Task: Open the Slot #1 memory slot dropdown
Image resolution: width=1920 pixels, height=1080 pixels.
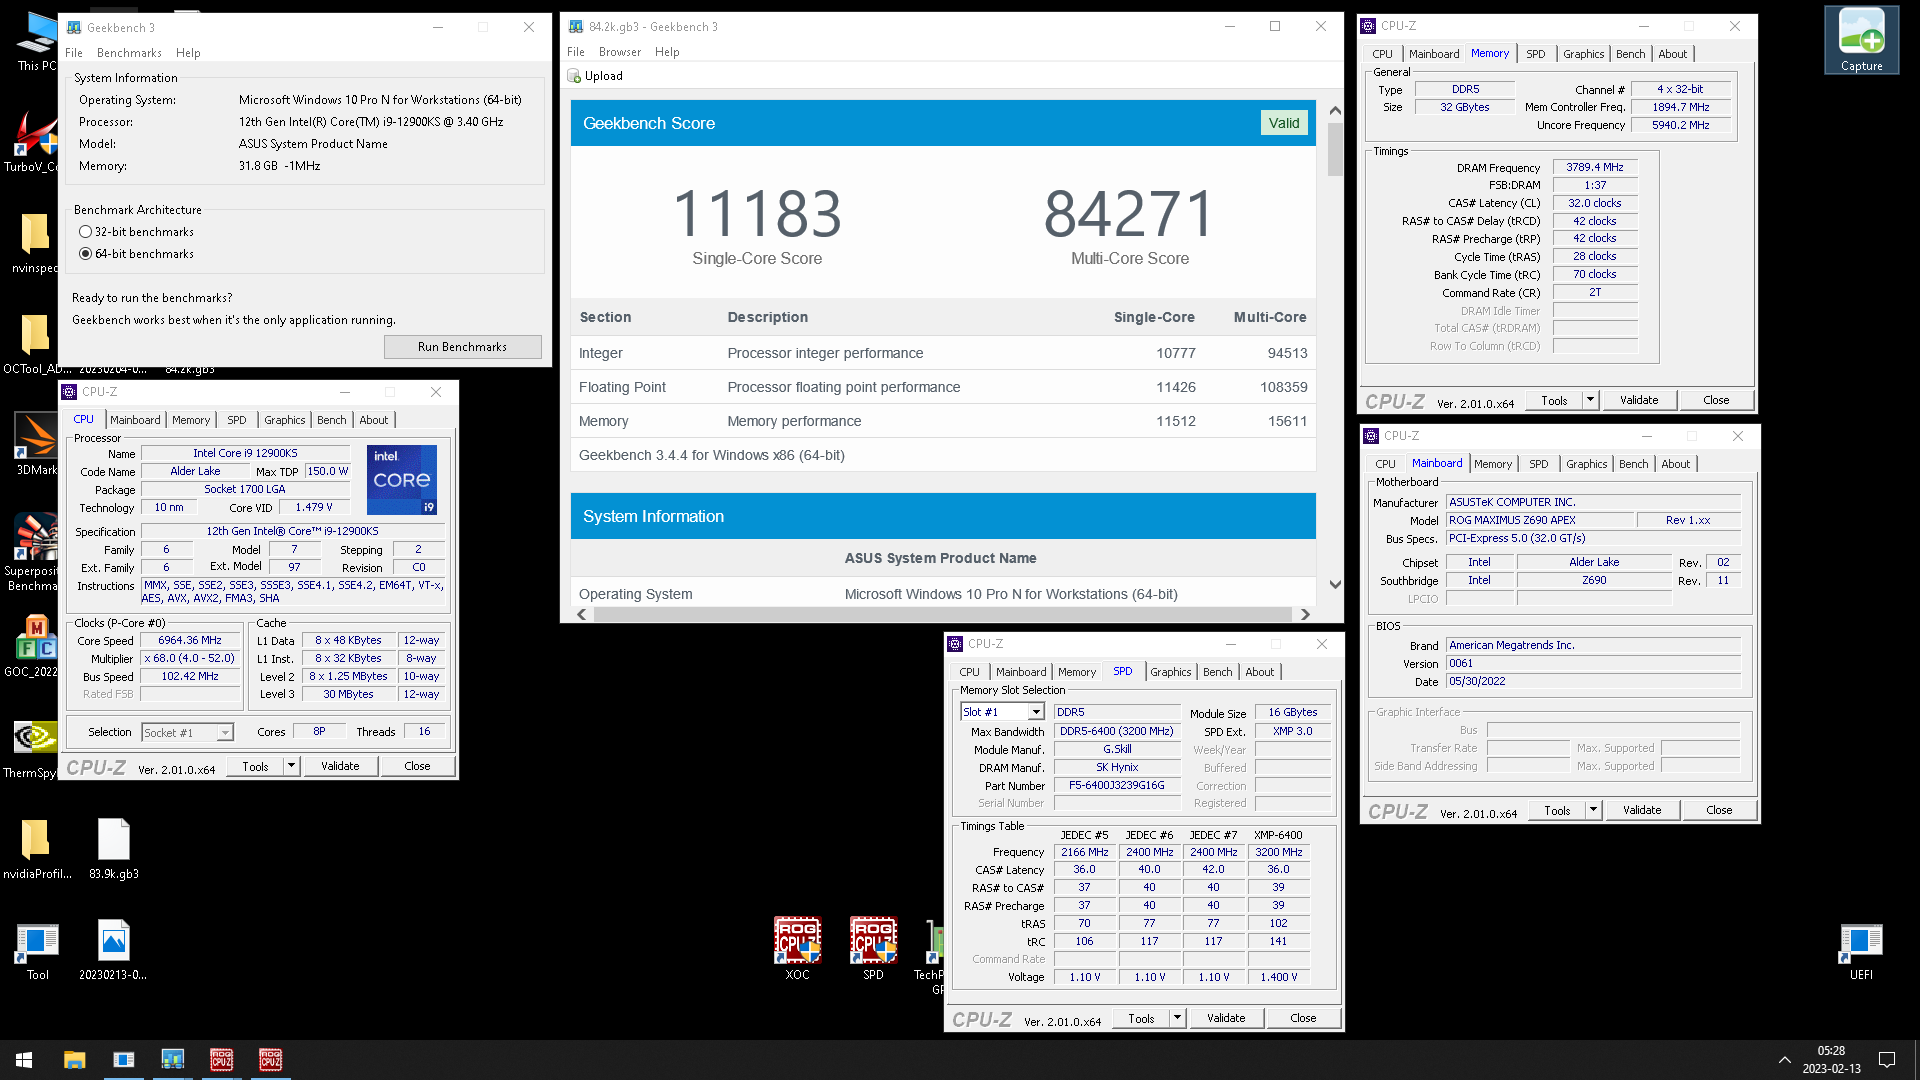Action: click(x=1036, y=712)
